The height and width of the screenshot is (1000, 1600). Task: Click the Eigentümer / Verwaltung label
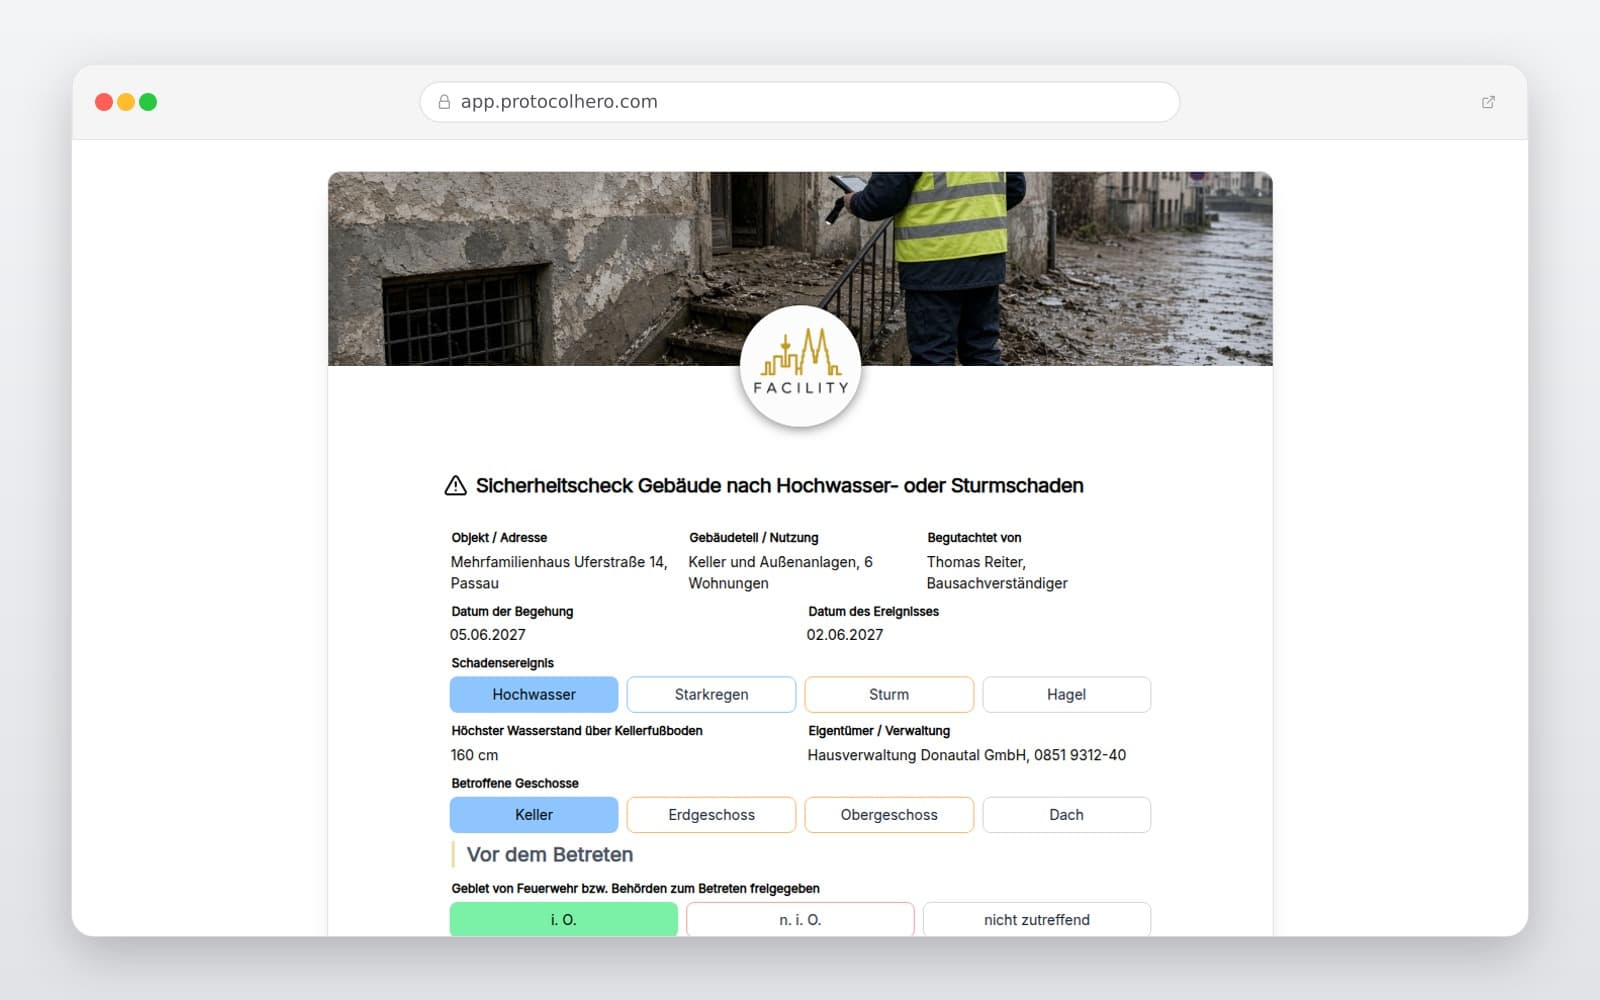click(x=879, y=731)
